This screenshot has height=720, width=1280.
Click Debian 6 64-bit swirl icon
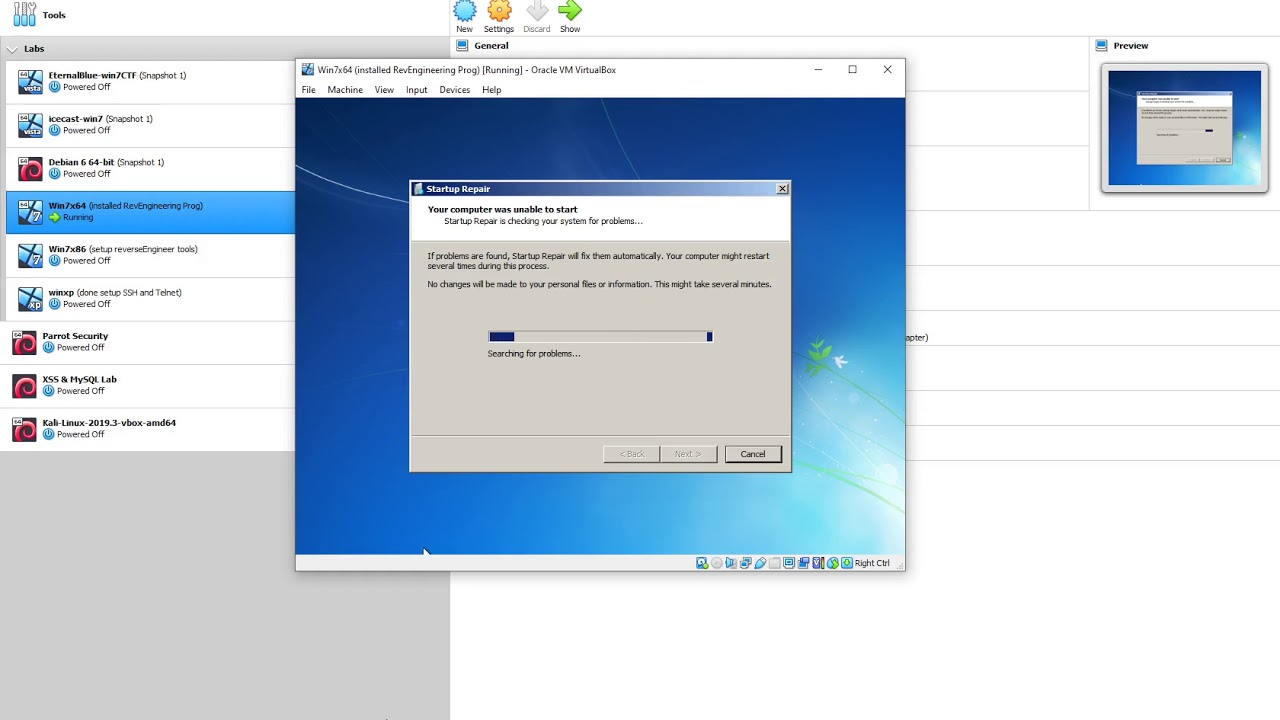(x=31, y=168)
